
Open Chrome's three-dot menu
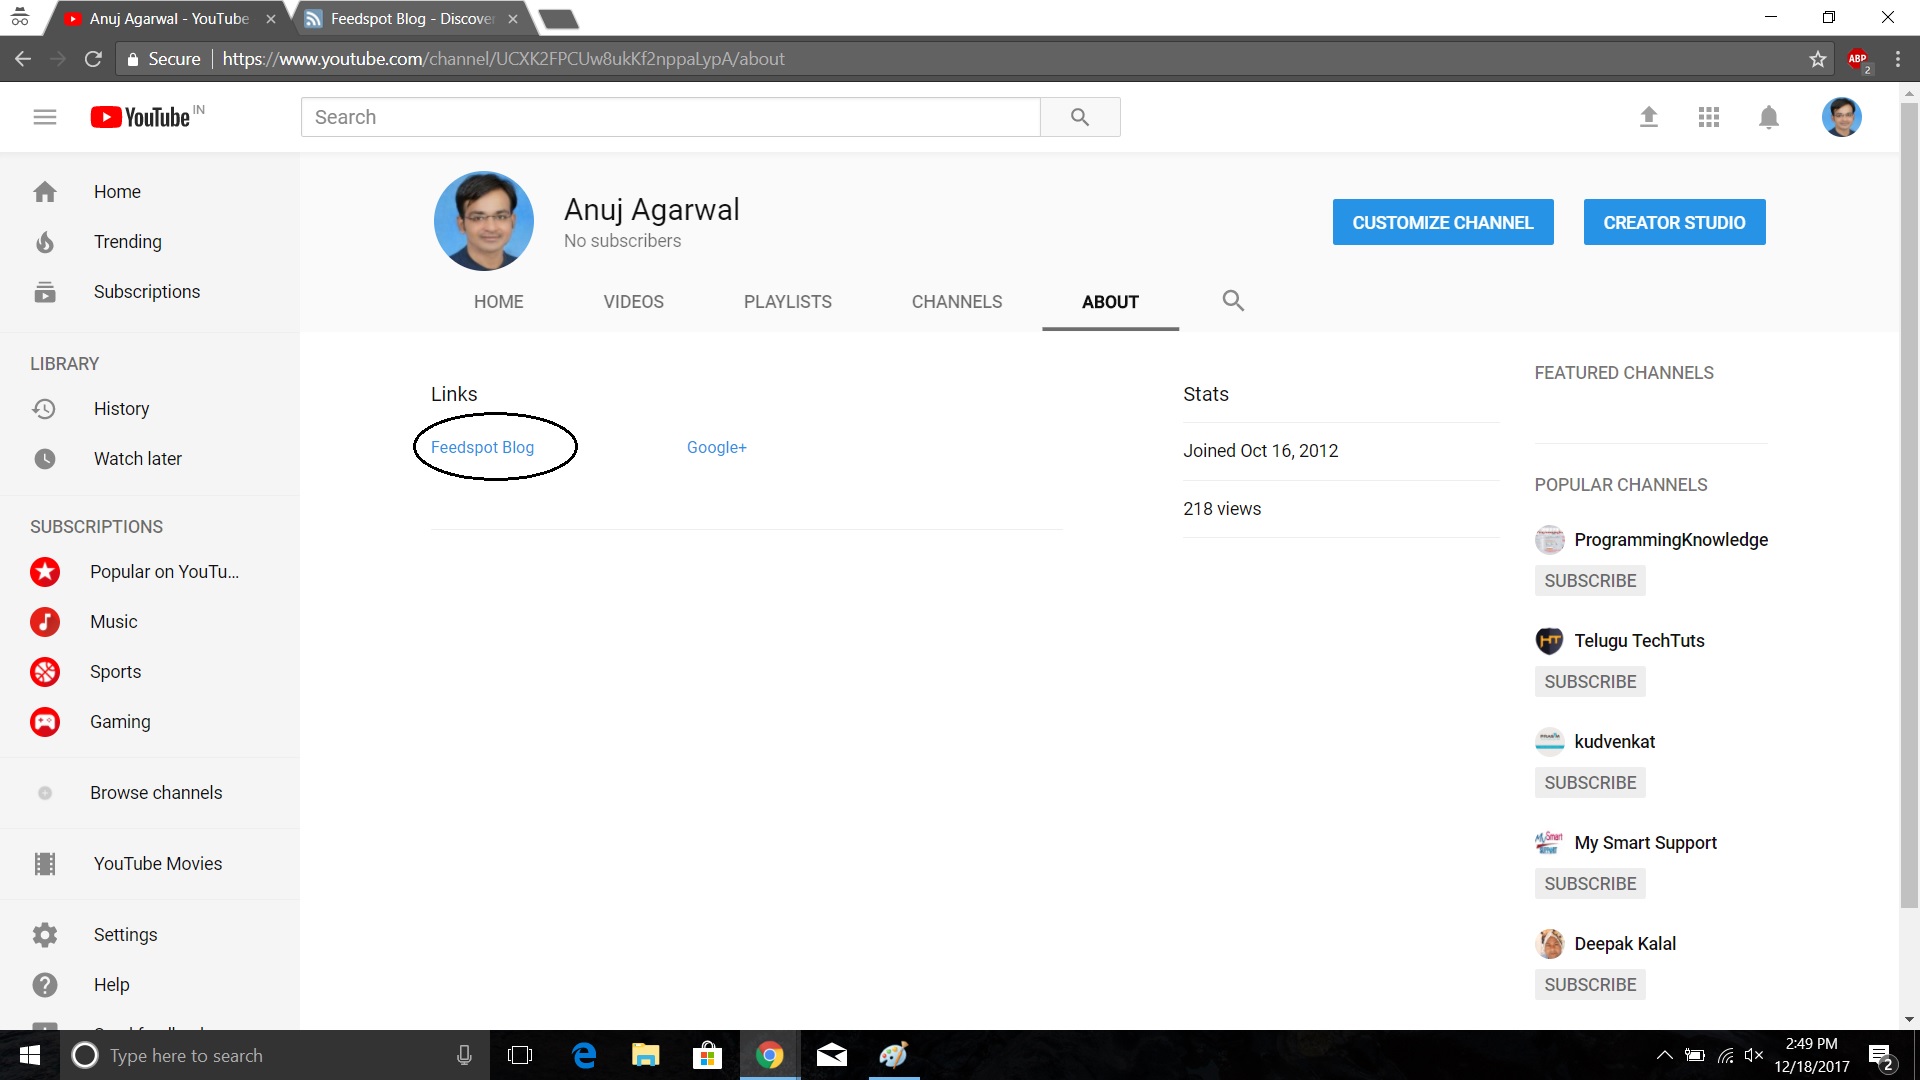[x=1898, y=59]
